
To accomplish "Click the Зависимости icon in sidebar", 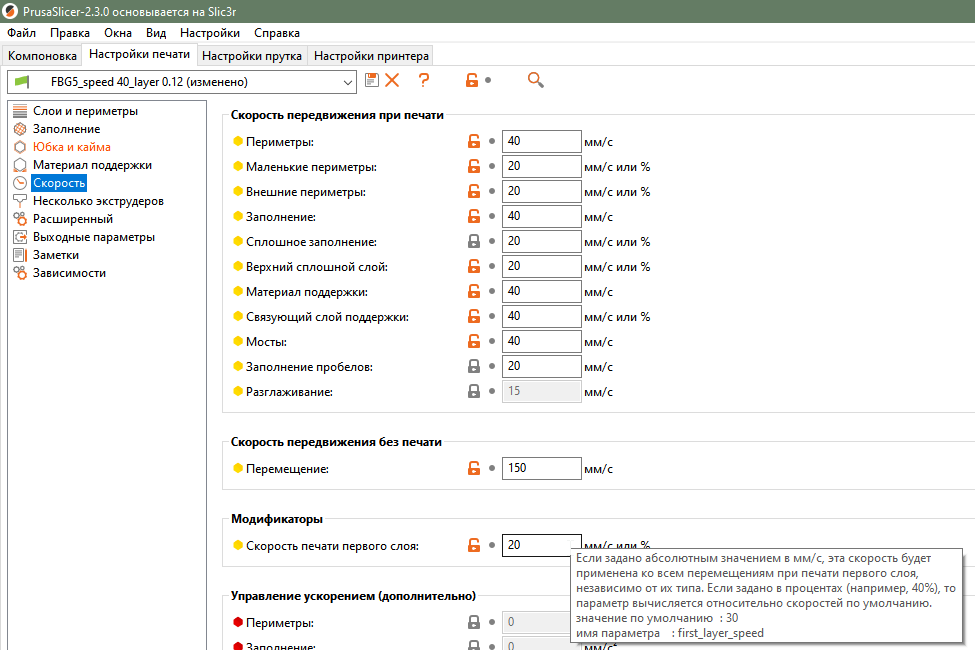I will point(20,273).
